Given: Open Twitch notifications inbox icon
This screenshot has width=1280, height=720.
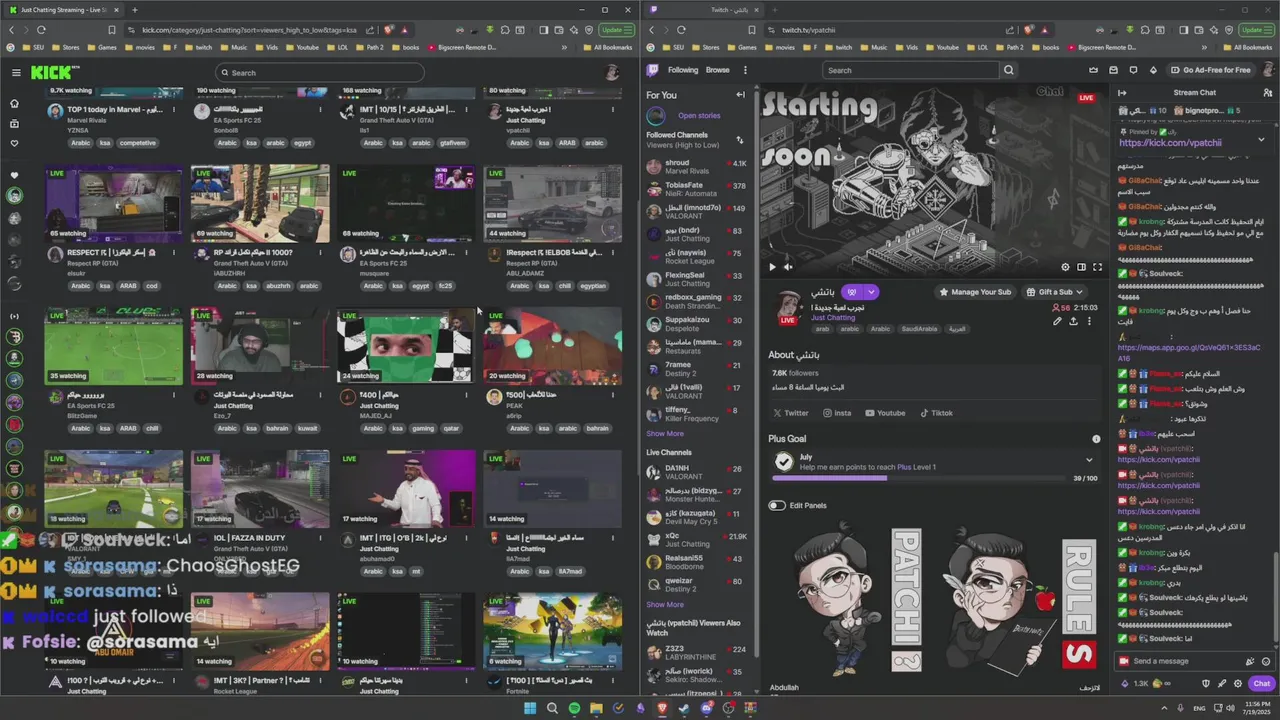Looking at the screenshot, I should coord(1113,70).
